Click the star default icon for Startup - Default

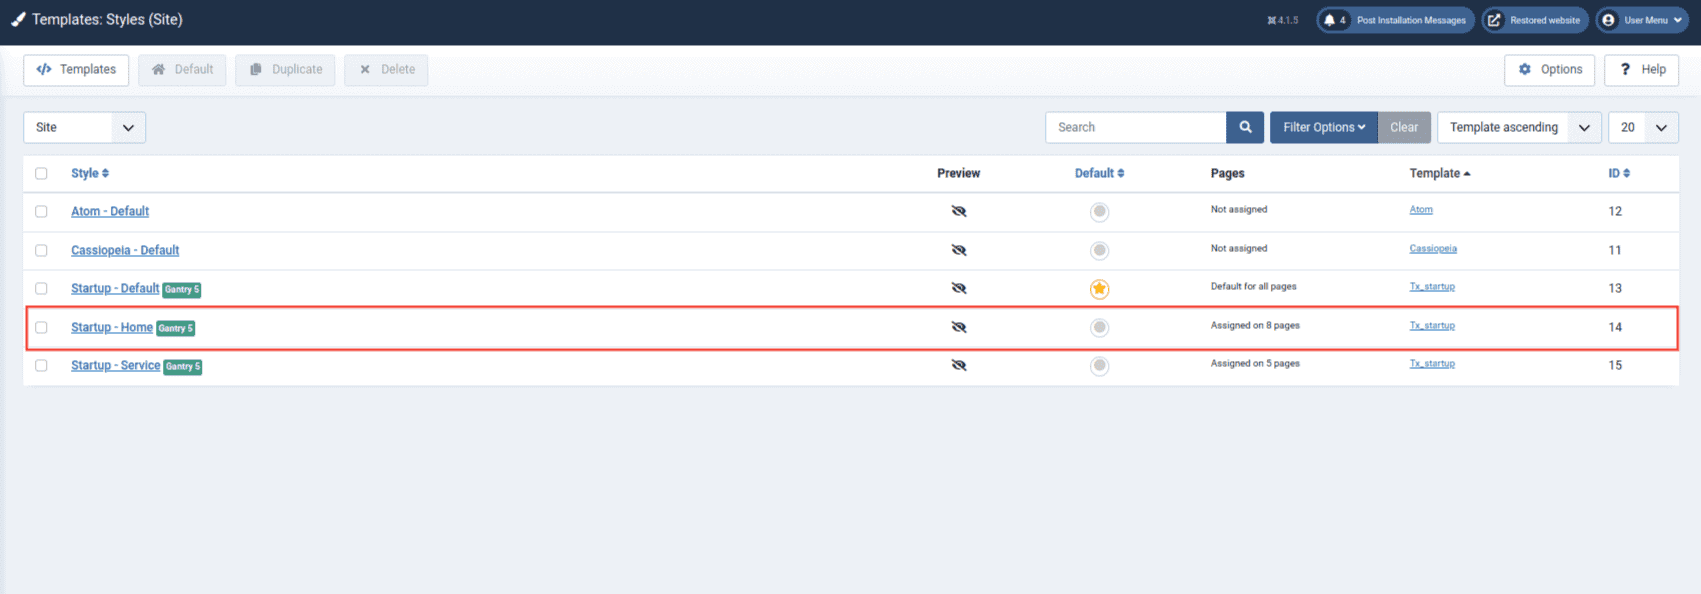(x=1099, y=289)
